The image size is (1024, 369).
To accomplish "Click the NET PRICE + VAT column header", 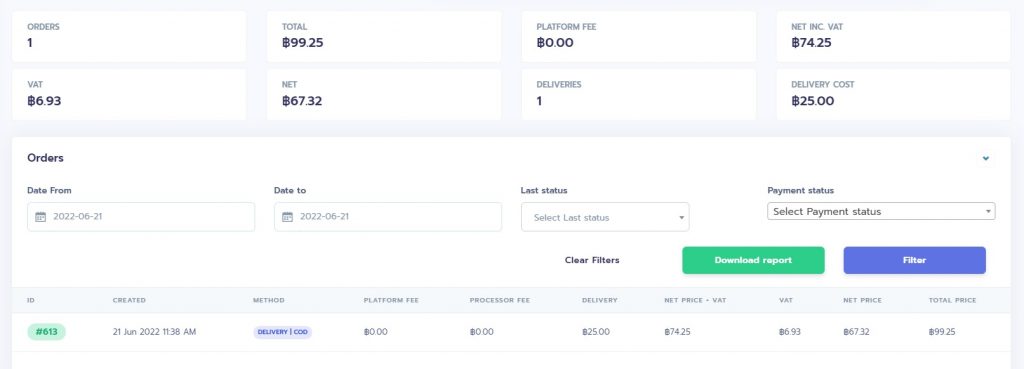I will coord(695,300).
